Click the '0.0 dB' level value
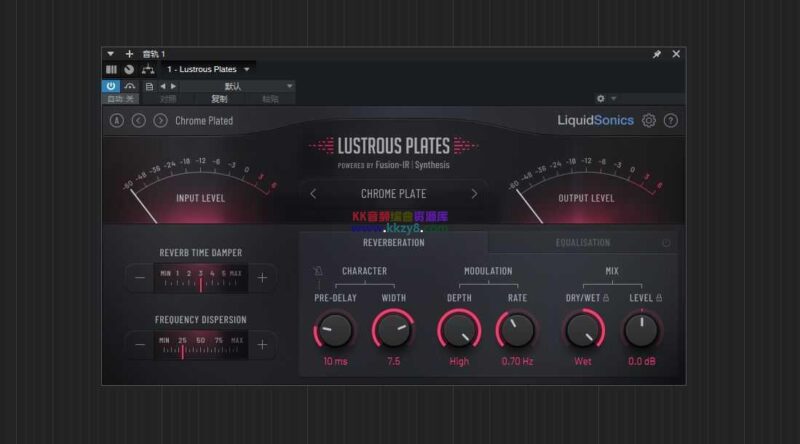The height and width of the screenshot is (444, 800). click(x=641, y=361)
